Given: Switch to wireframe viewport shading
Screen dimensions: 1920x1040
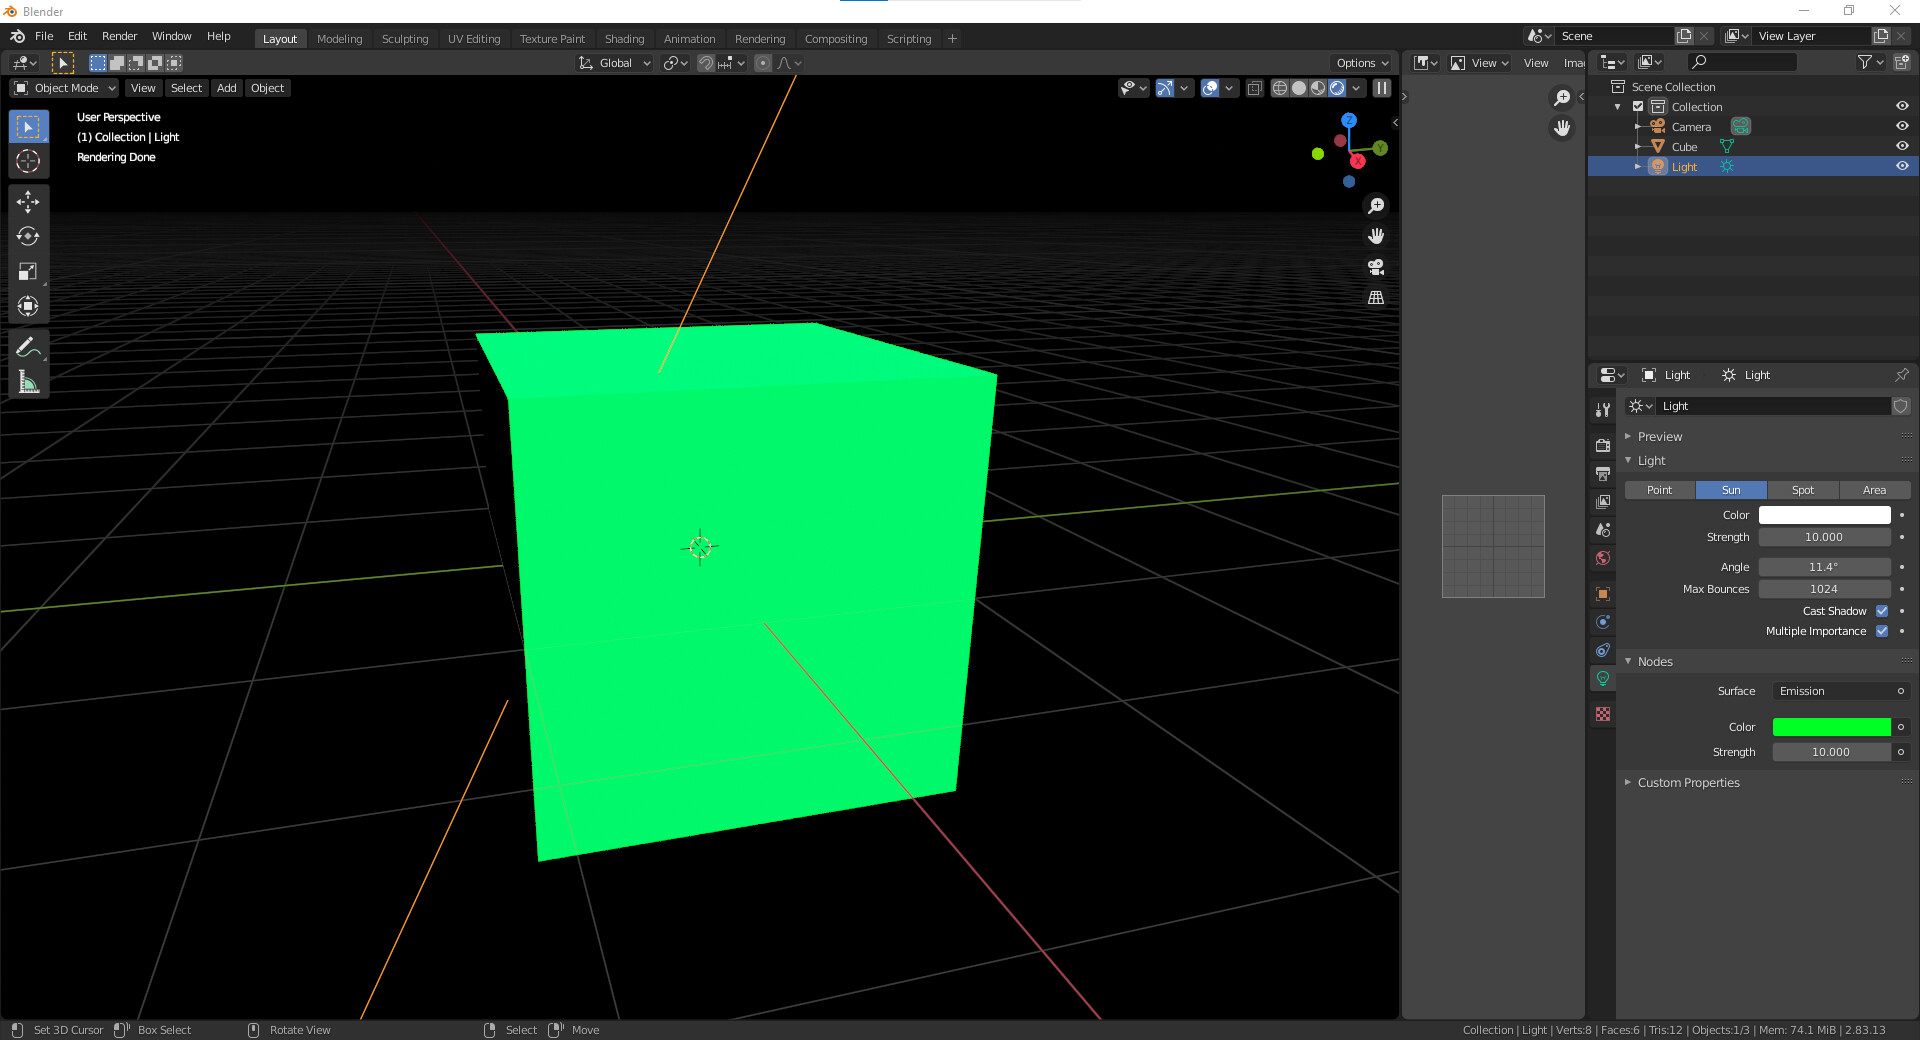Looking at the screenshot, I should (1279, 88).
